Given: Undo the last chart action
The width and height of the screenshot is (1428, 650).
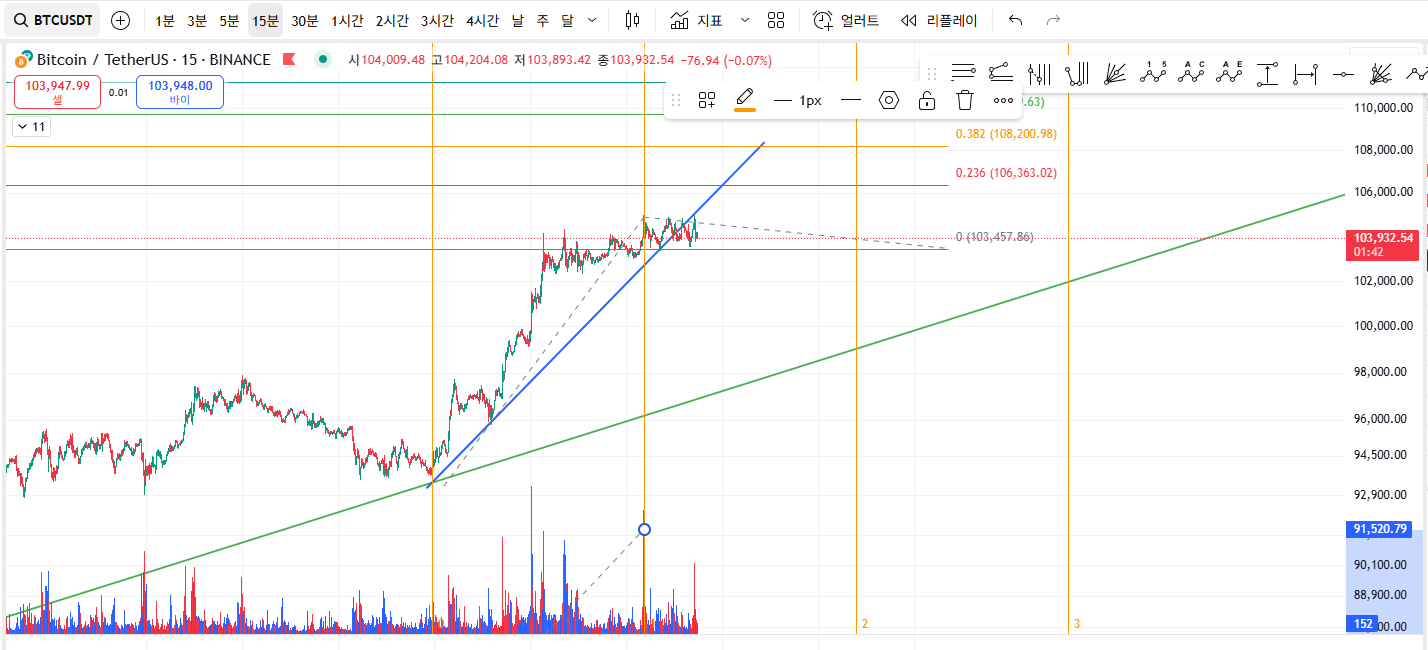Looking at the screenshot, I should pyautogui.click(x=1016, y=20).
